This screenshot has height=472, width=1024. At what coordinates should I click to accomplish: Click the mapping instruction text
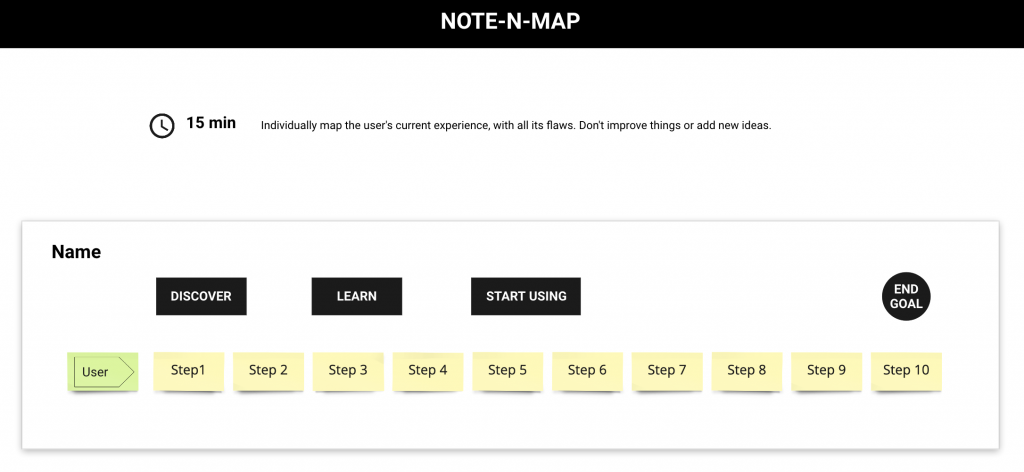pos(516,125)
